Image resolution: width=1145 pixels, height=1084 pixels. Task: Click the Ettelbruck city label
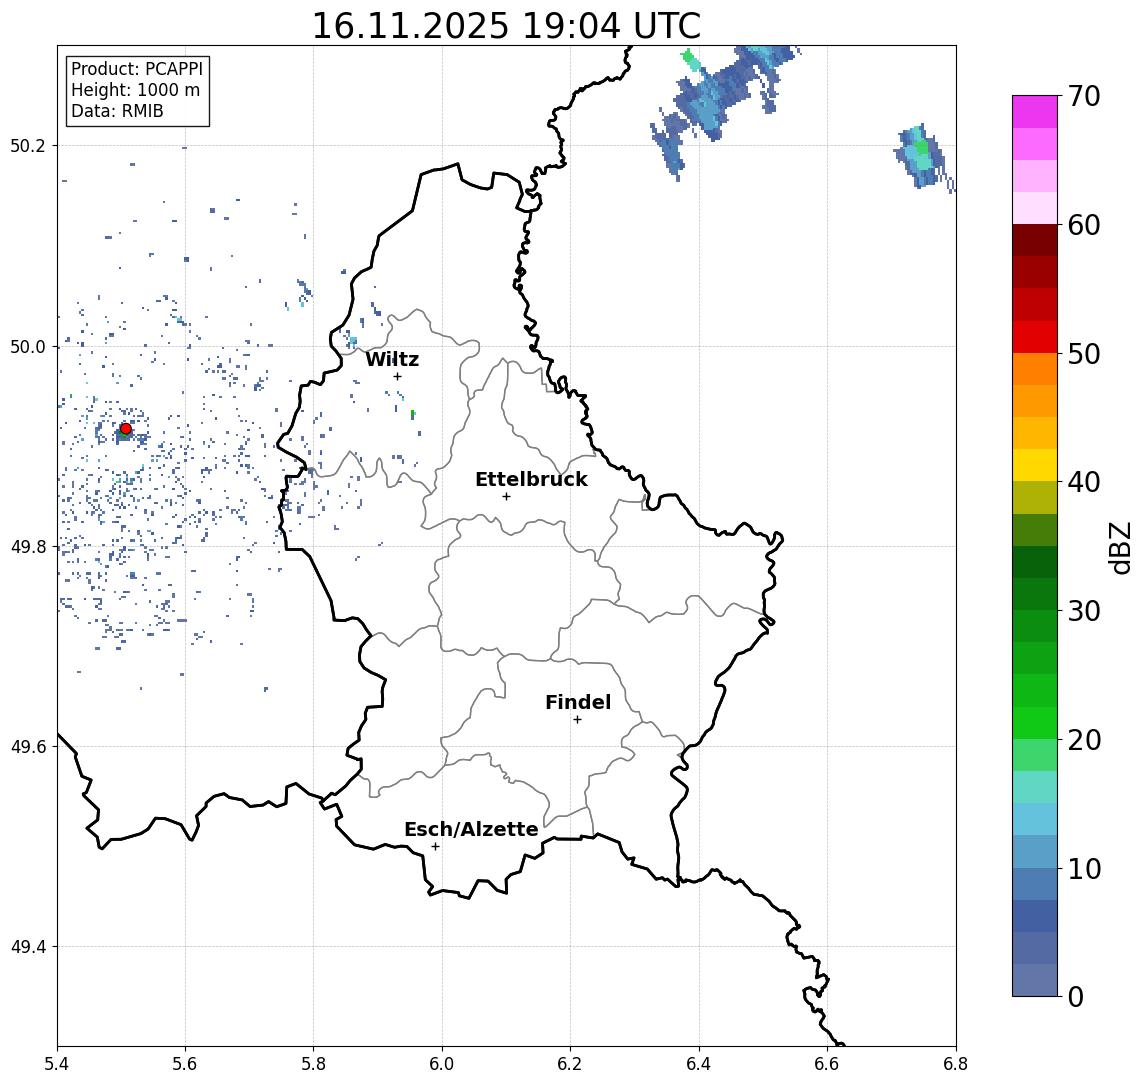pos(531,479)
